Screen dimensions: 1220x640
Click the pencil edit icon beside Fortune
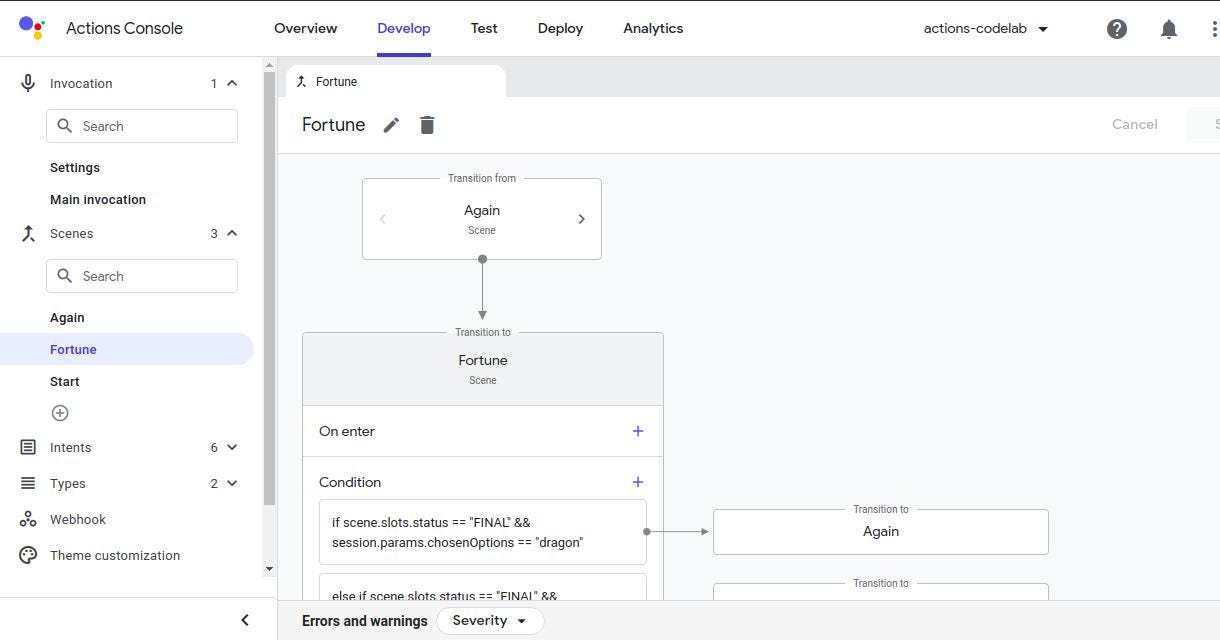(x=391, y=125)
